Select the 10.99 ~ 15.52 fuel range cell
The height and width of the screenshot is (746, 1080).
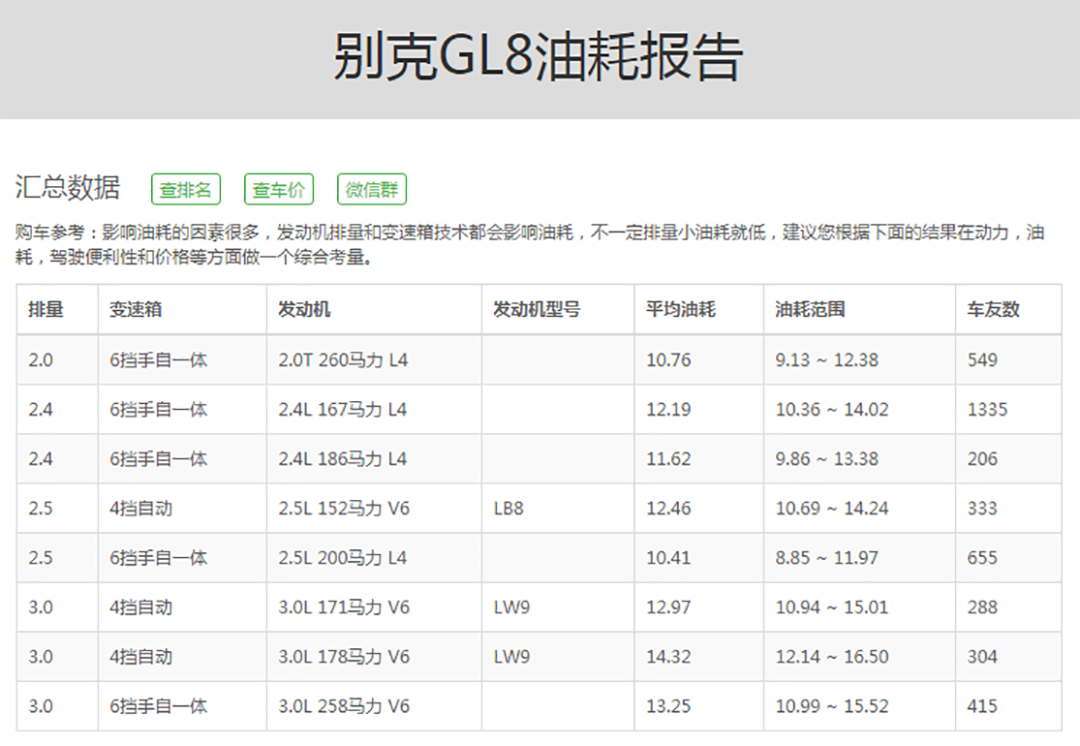[x=832, y=706]
